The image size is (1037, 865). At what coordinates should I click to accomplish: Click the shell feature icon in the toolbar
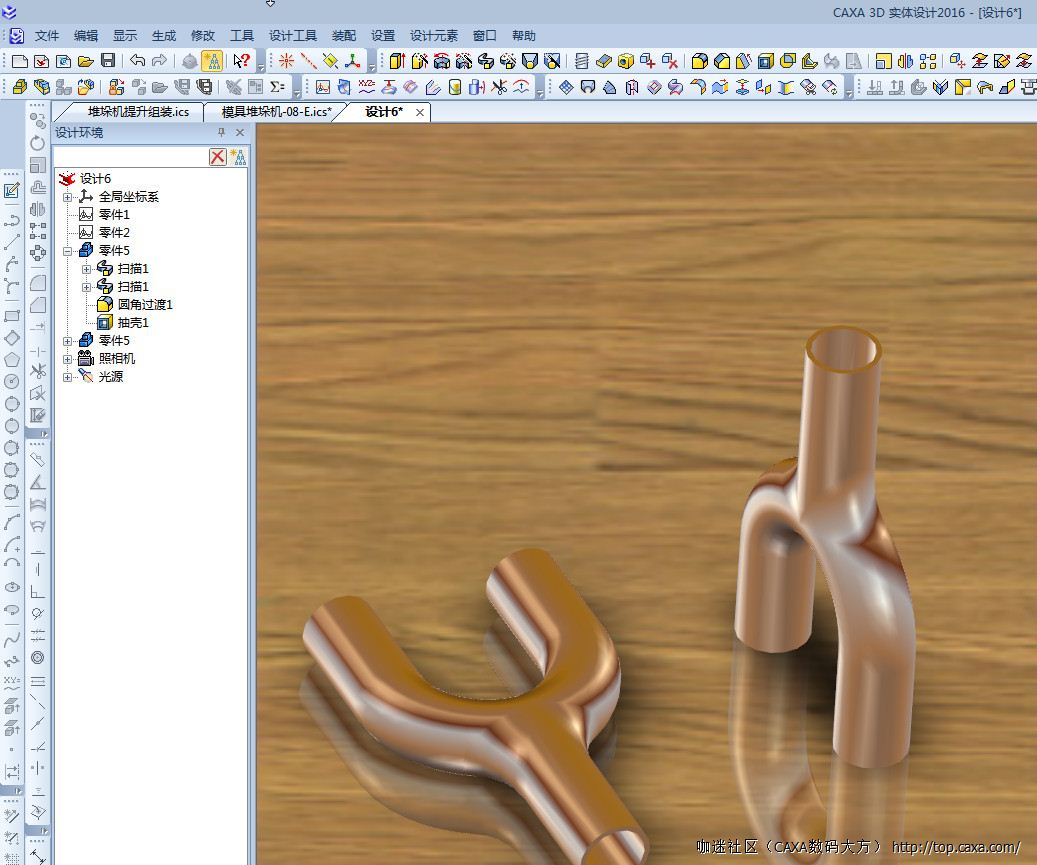(x=766, y=62)
